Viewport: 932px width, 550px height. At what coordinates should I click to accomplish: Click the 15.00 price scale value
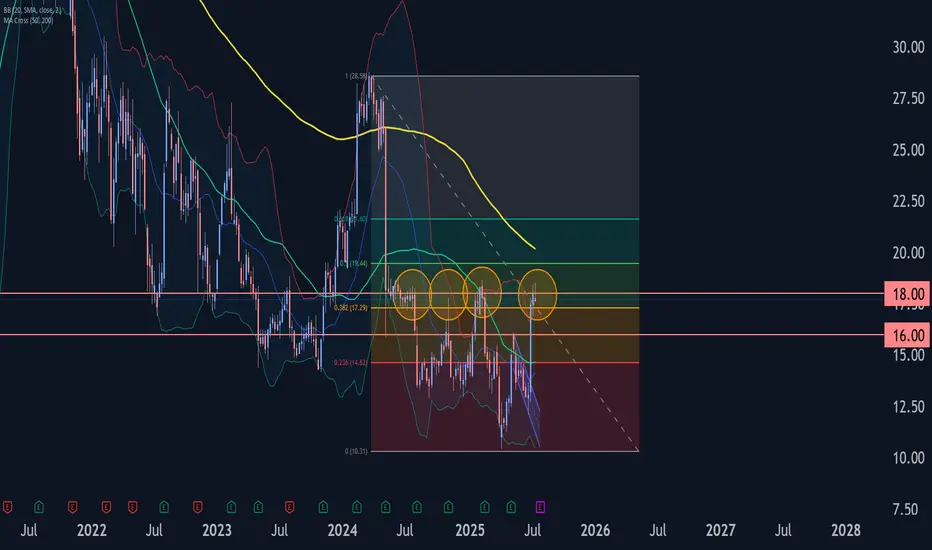[908, 356]
